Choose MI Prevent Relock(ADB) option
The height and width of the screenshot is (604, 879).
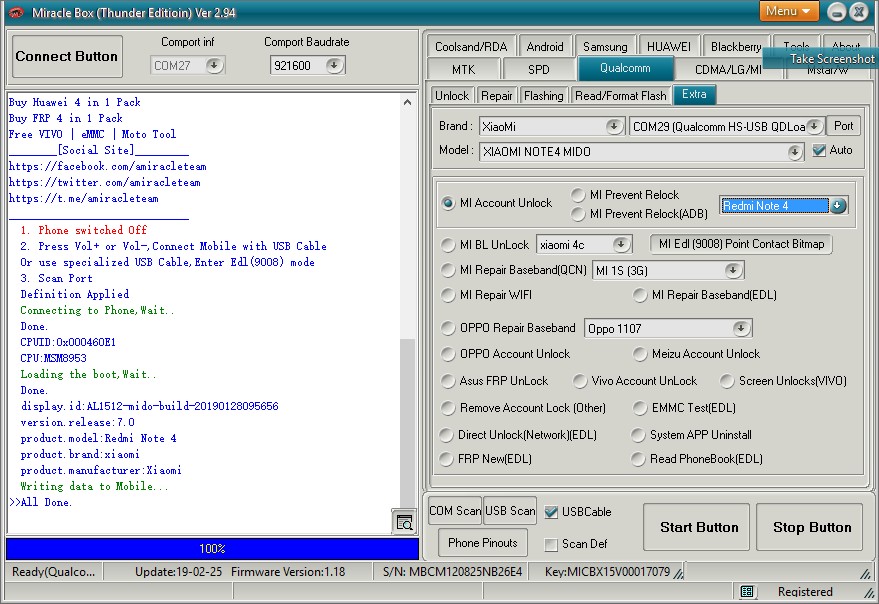[578, 214]
